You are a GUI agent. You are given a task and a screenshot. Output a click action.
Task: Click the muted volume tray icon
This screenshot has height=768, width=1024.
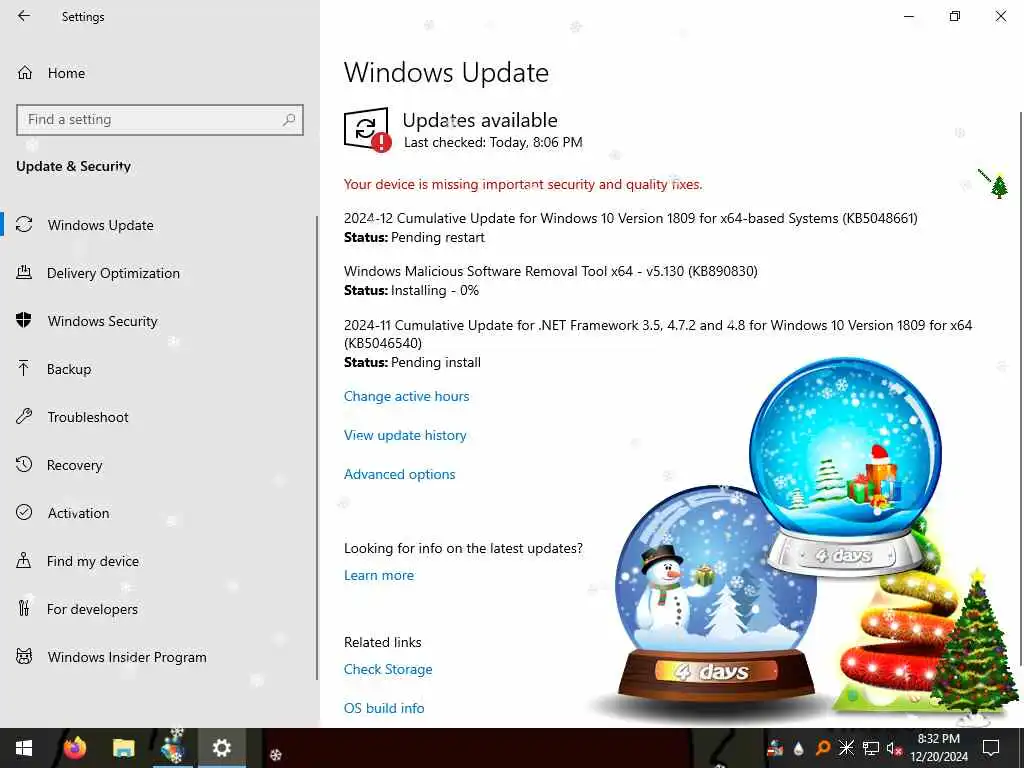[x=894, y=748]
